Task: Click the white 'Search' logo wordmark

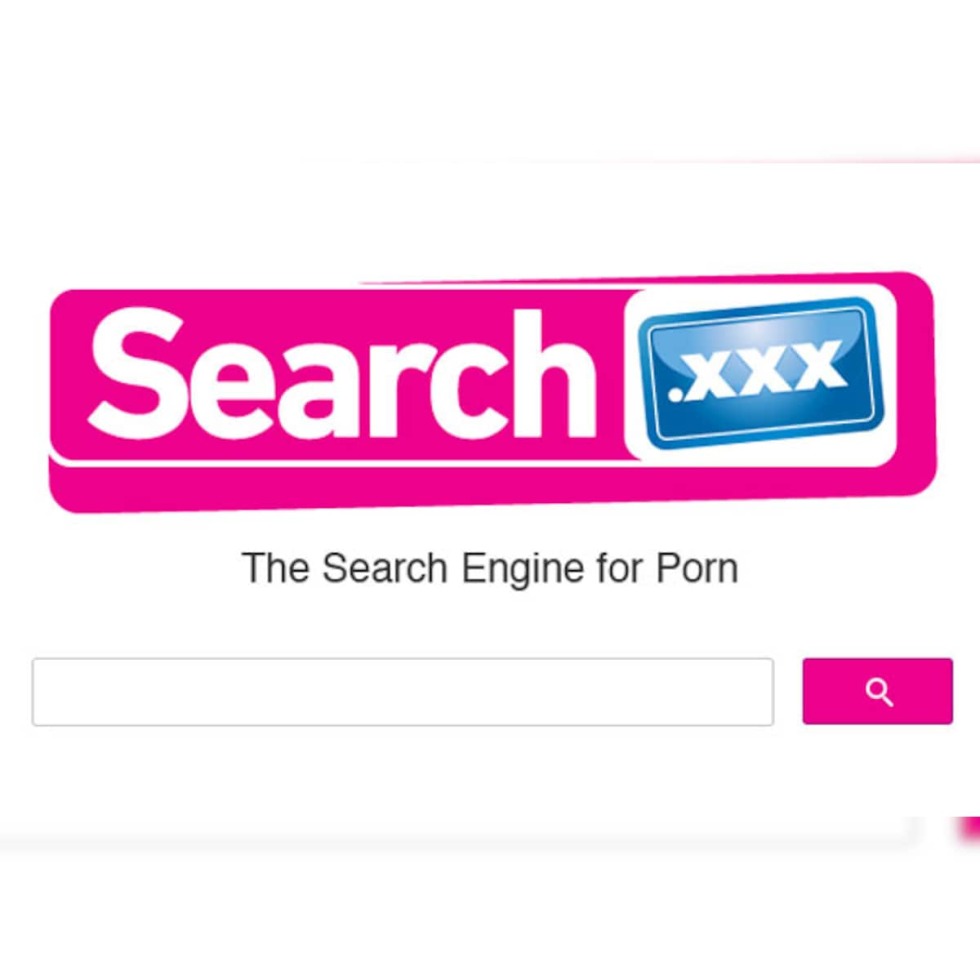Action: click(342, 374)
